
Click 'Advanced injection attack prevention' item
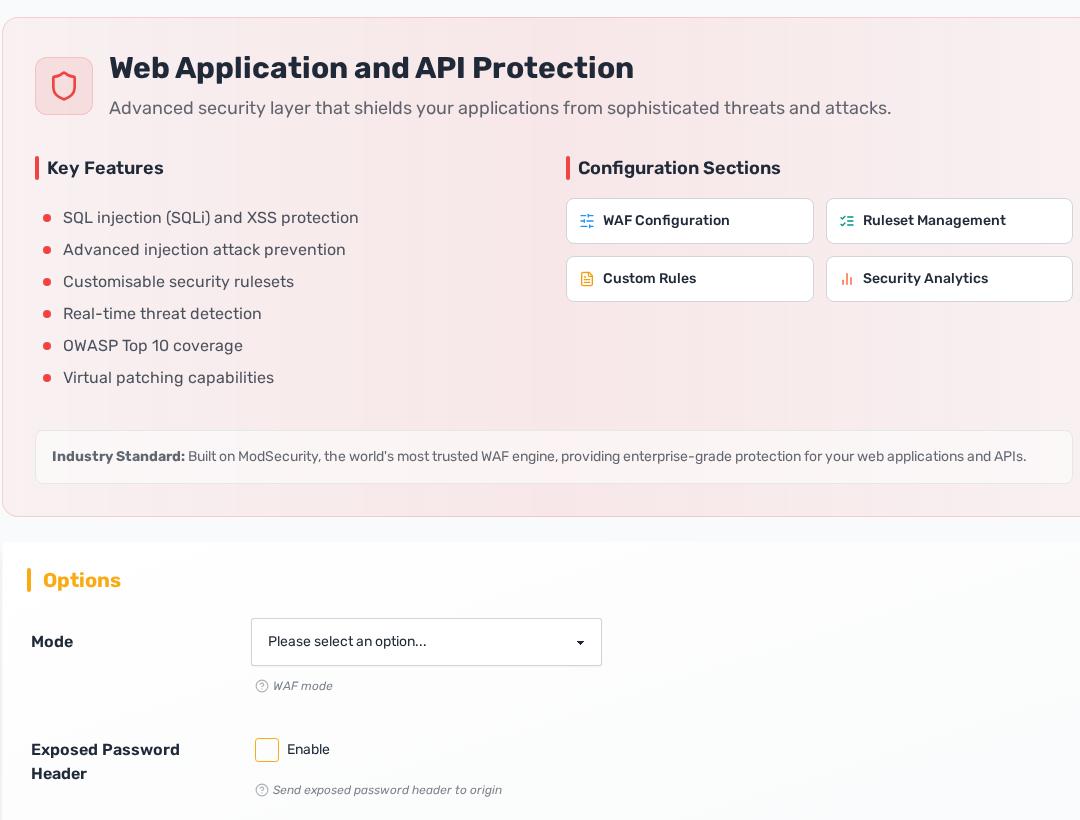(x=204, y=250)
